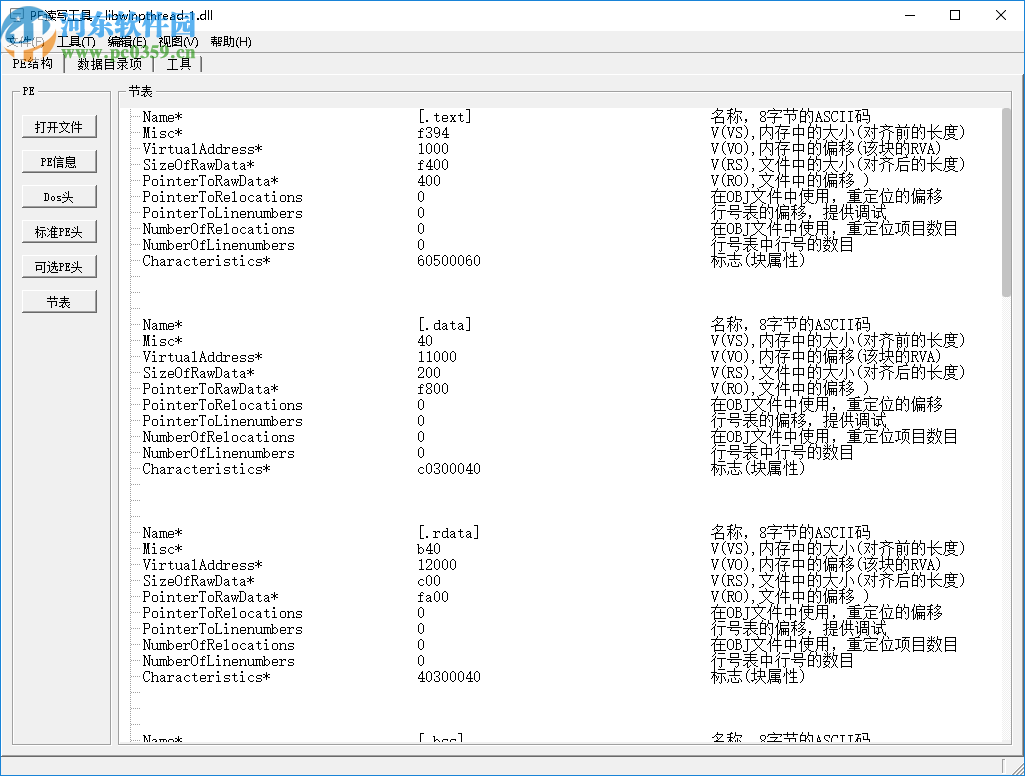The height and width of the screenshot is (776, 1025).
Task: Click the 打开文件 (open file) button
Action: point(59,127)
